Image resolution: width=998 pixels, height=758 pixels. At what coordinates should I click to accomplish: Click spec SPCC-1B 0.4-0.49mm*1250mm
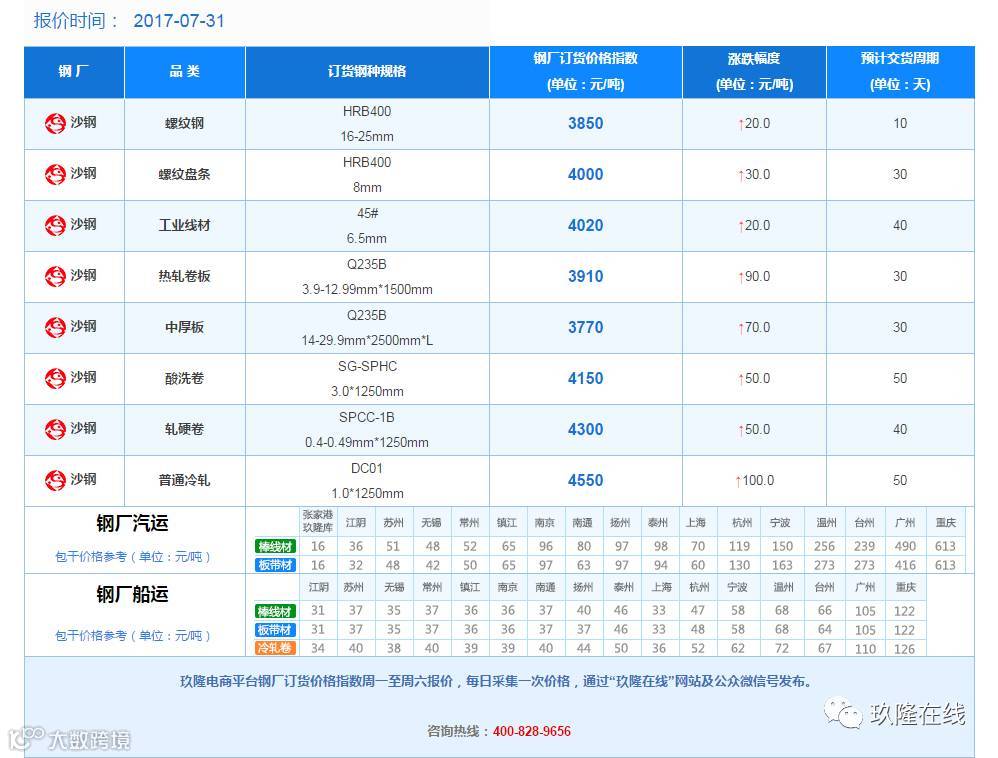tap(367, 430)
